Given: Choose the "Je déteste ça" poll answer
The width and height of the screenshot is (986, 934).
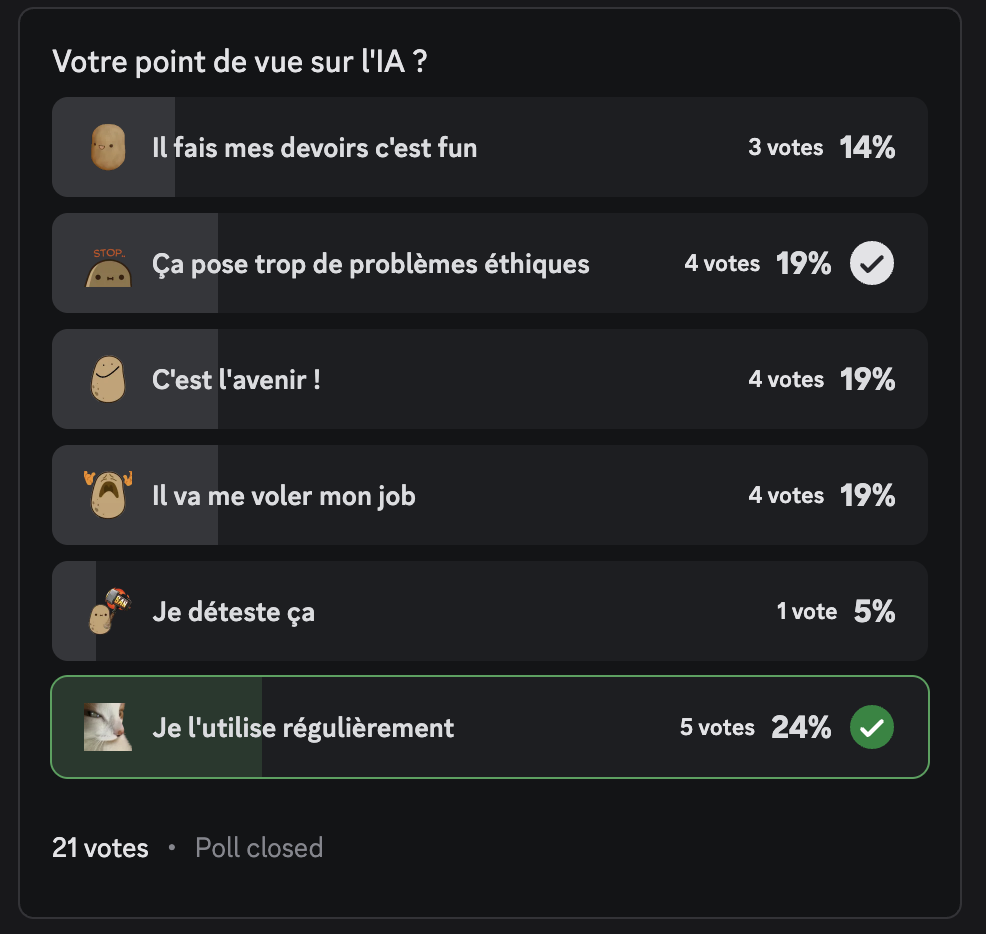Looking at the screenshot, I should click(450, 611).
